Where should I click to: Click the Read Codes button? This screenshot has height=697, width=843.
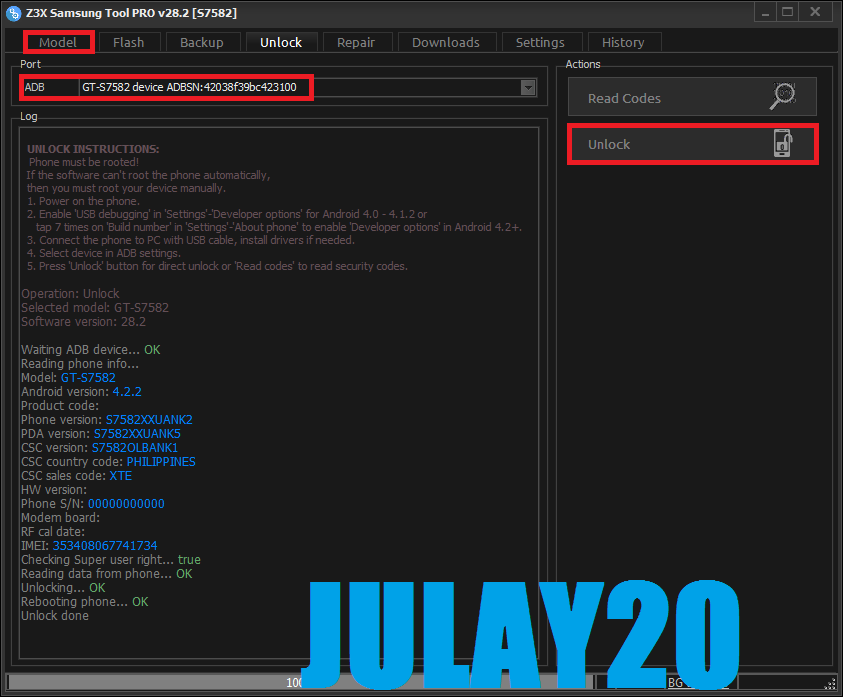click(692, 97)
